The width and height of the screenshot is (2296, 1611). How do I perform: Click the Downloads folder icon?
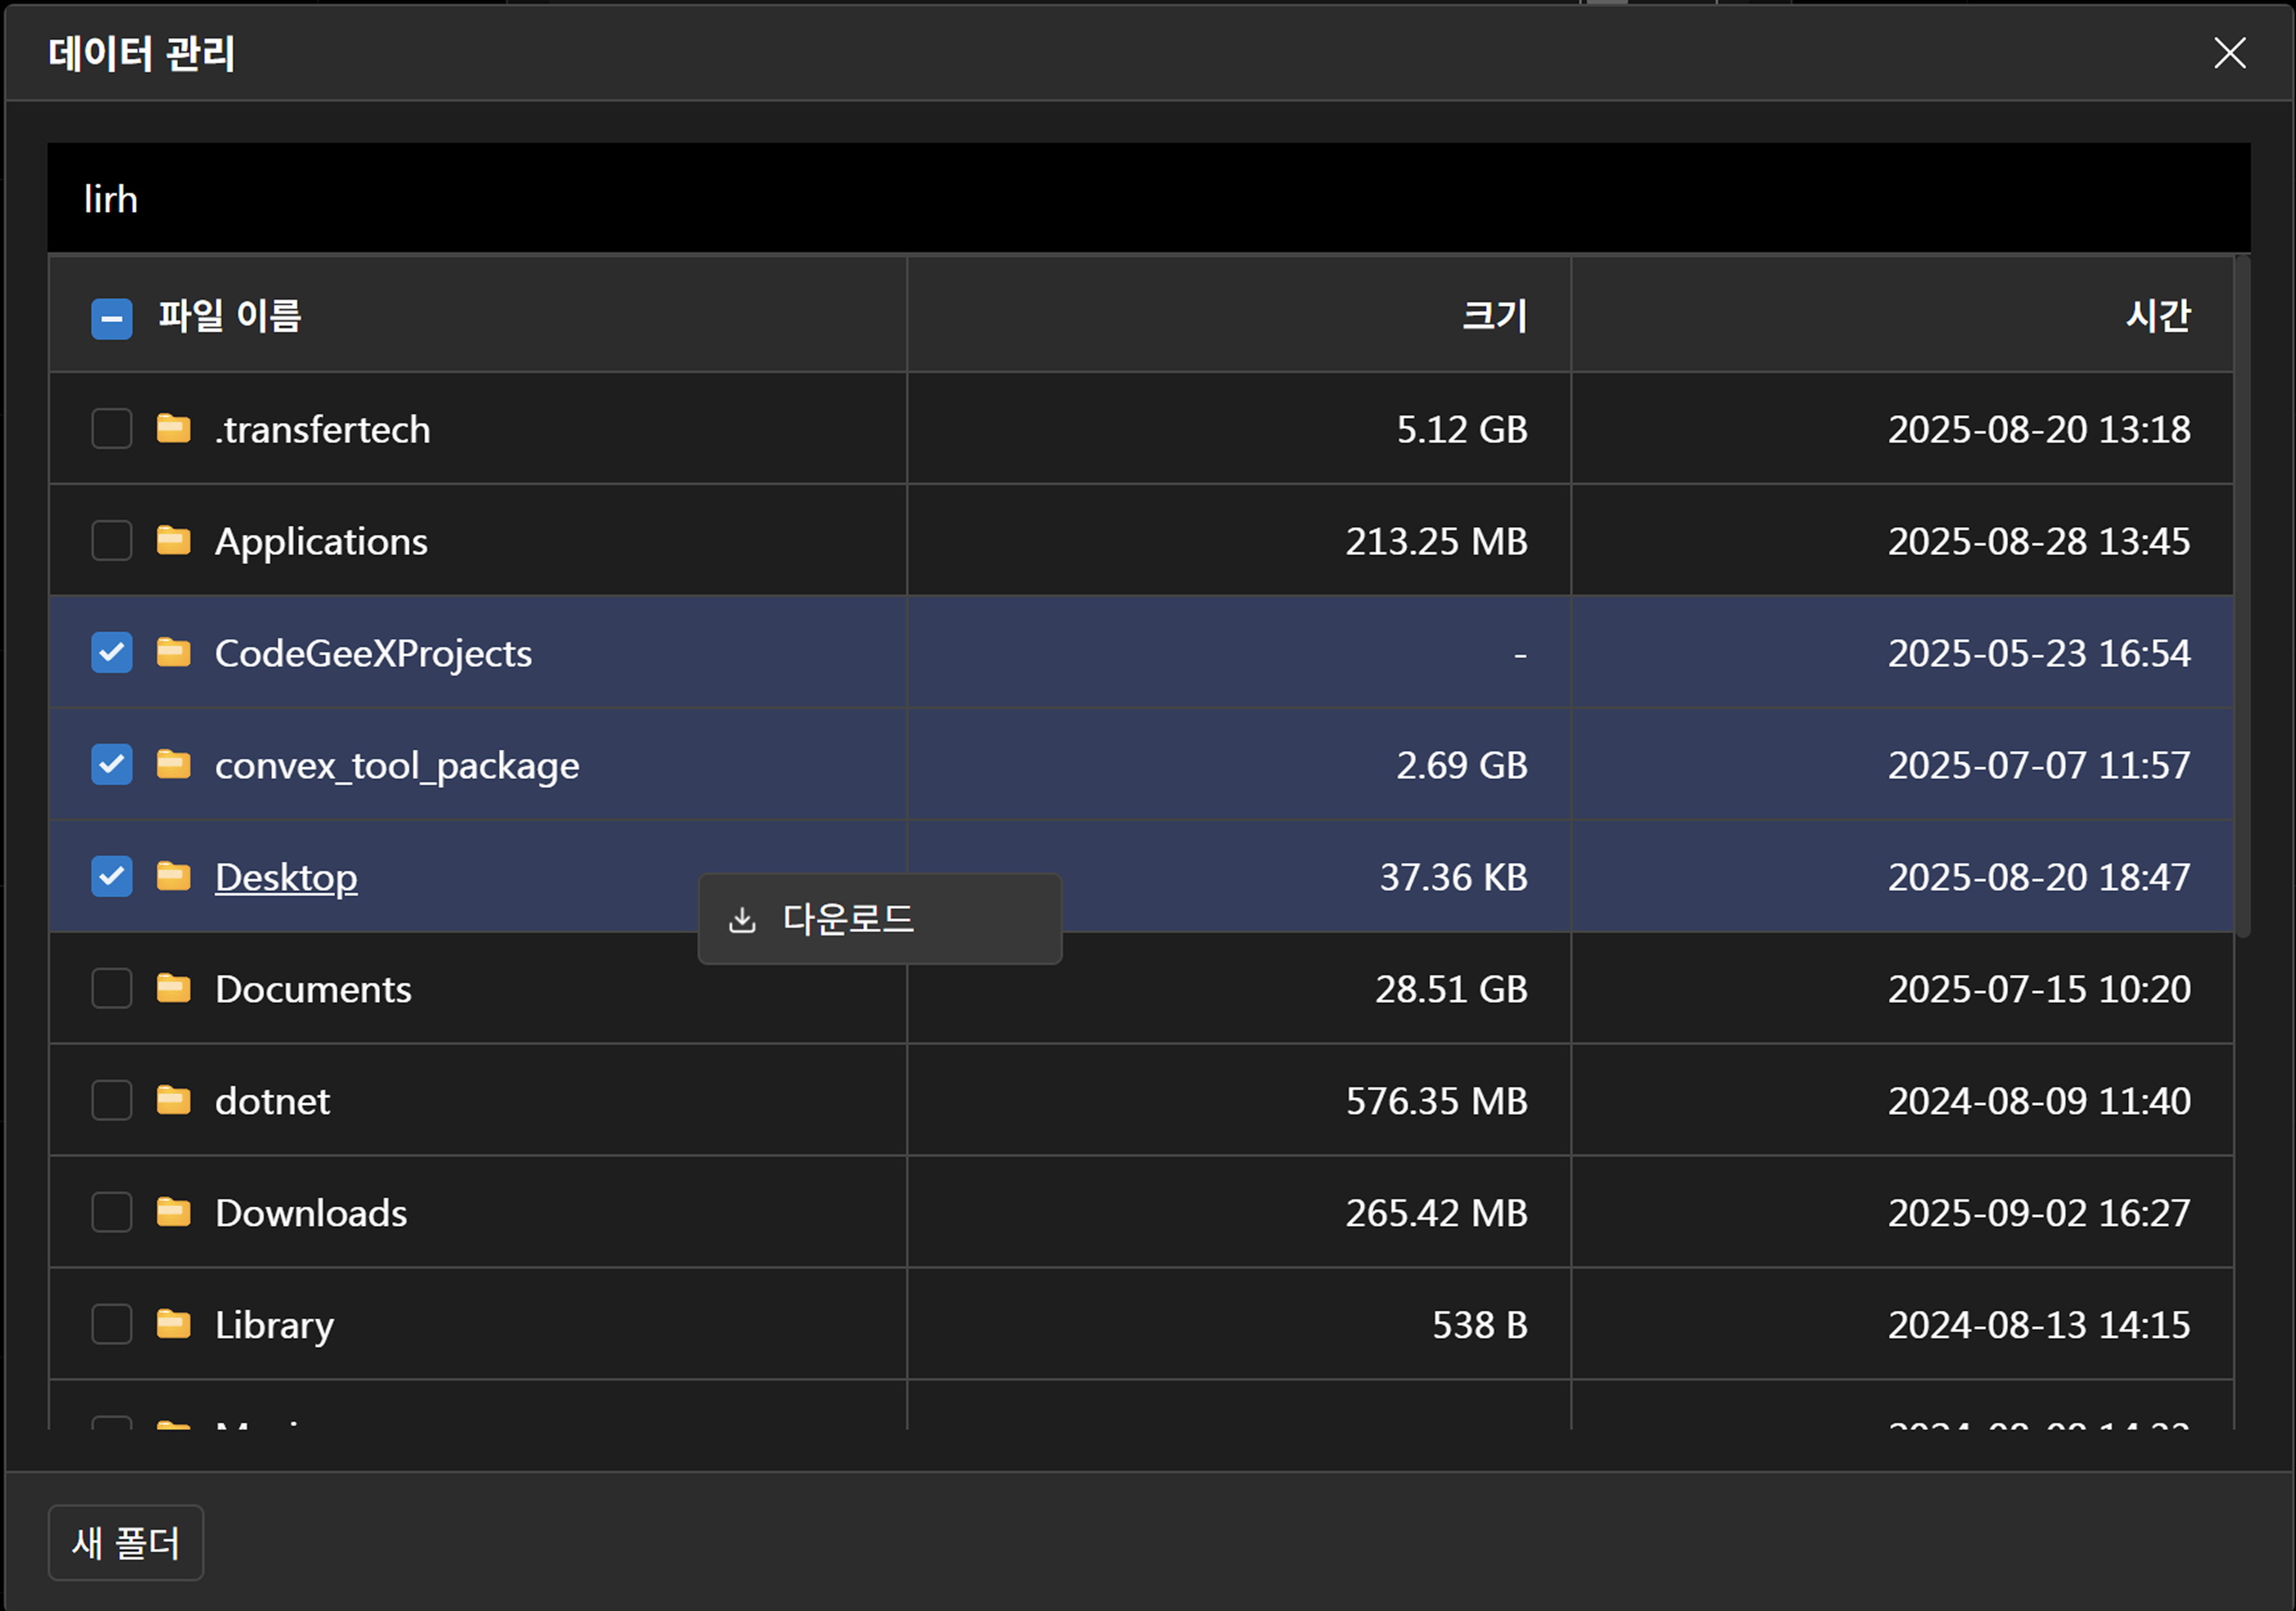tap(173, 1213)
